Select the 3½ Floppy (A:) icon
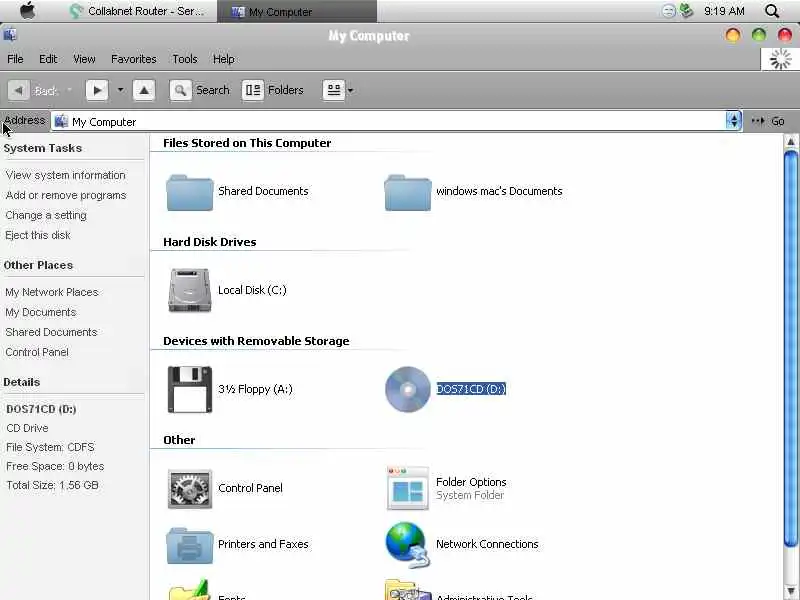The width and height of the screenshot is (800, 600). click(x=190, y=389)
